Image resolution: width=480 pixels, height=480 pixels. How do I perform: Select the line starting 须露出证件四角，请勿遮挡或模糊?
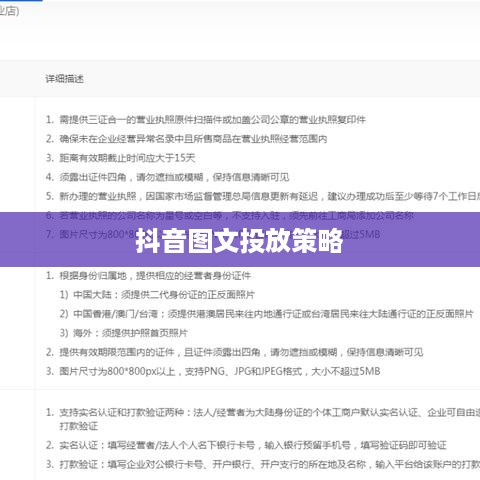coord(167,177)
